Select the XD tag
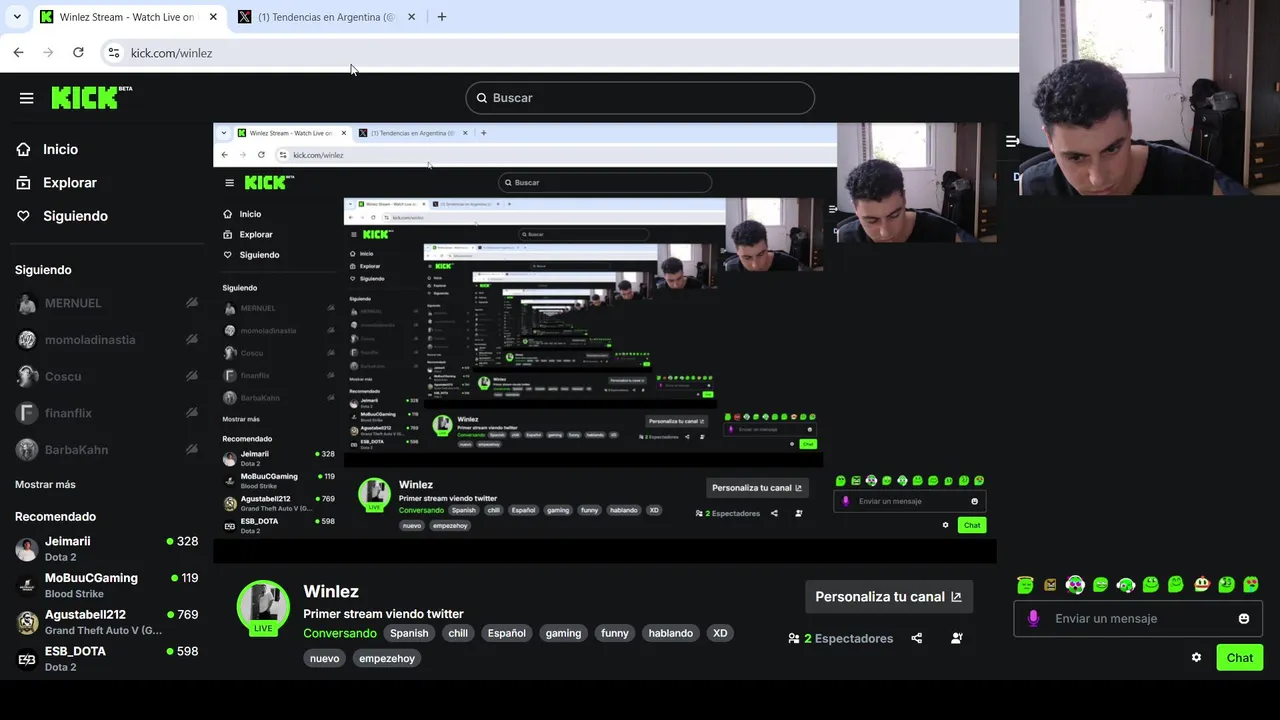 point(720,633)
